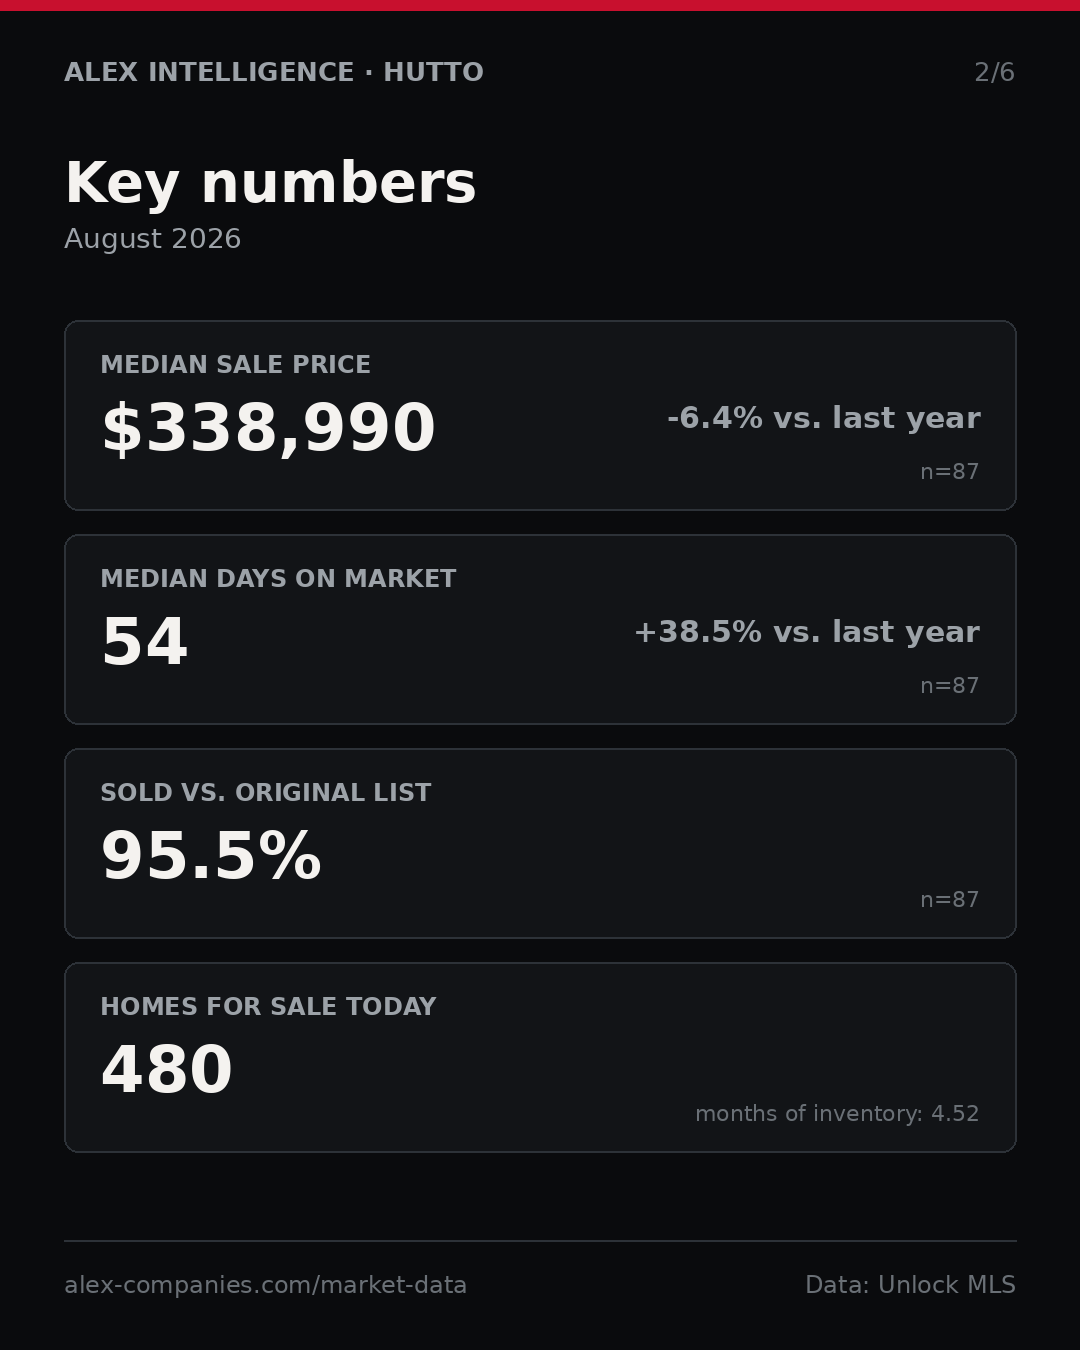Image resolution: width=1080 pixels, height=1350 pixels.
Task: Click the Key numbers heading
Action: (x=270, y=184)
